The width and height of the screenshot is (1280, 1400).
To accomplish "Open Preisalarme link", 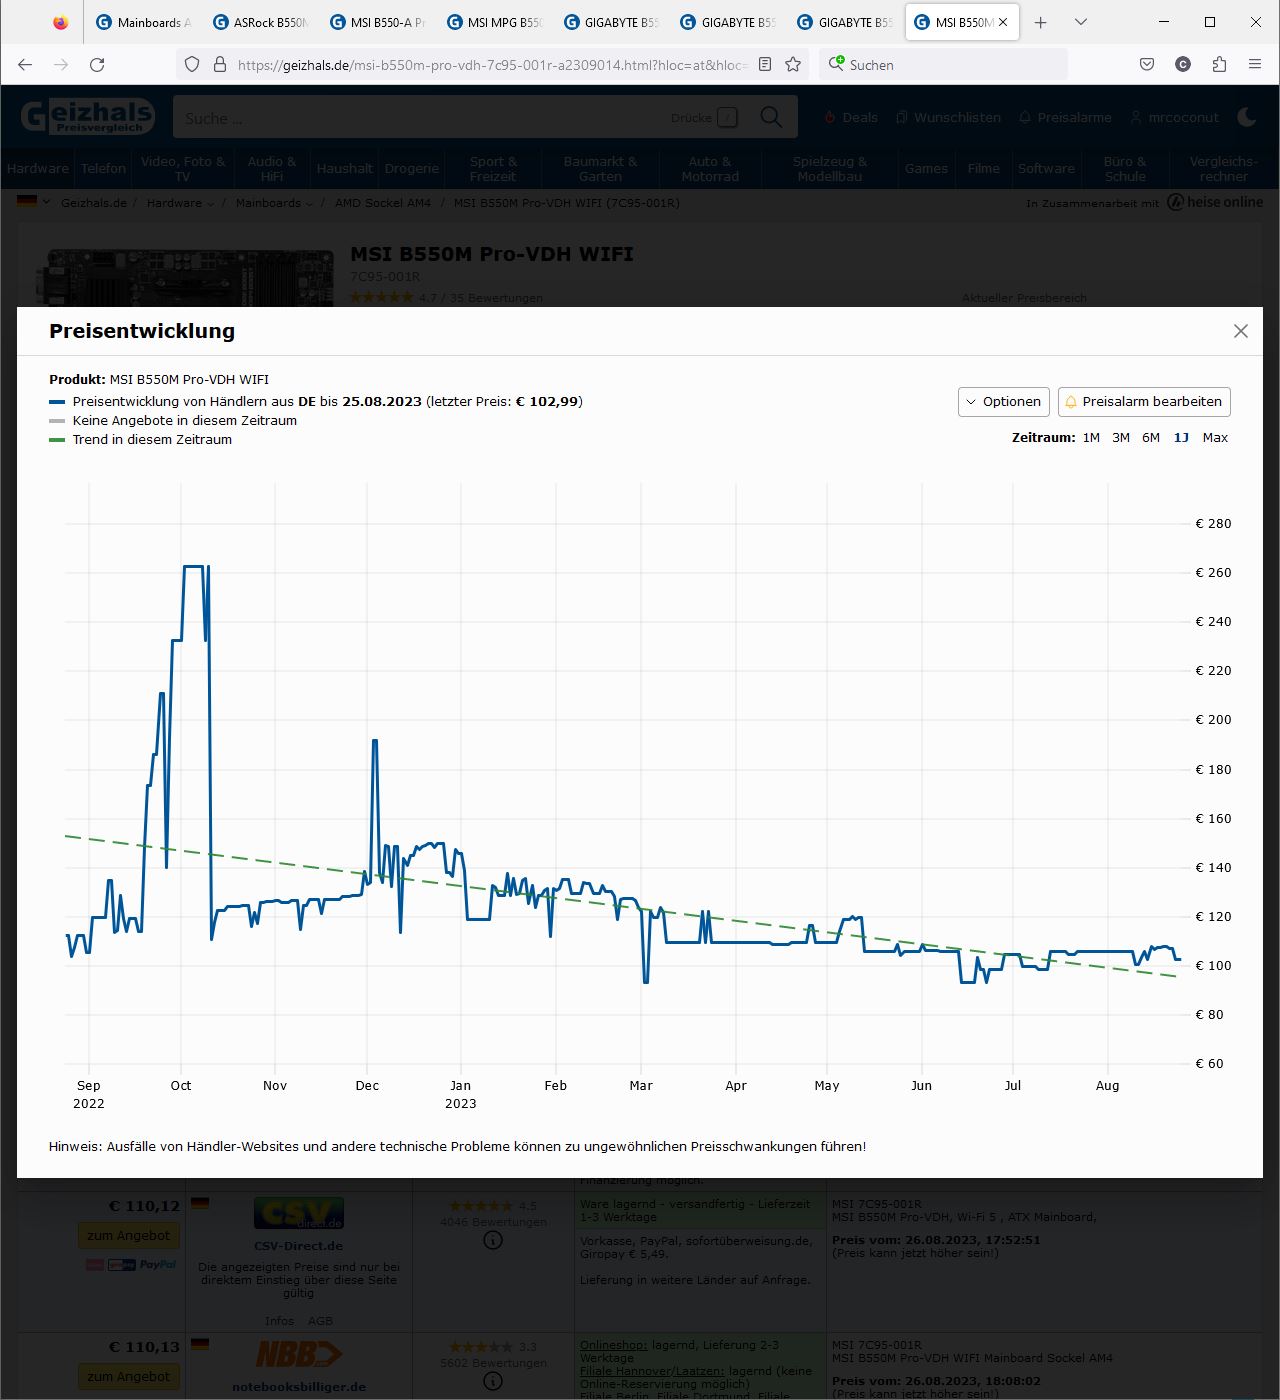I will tap(1065, 117).
